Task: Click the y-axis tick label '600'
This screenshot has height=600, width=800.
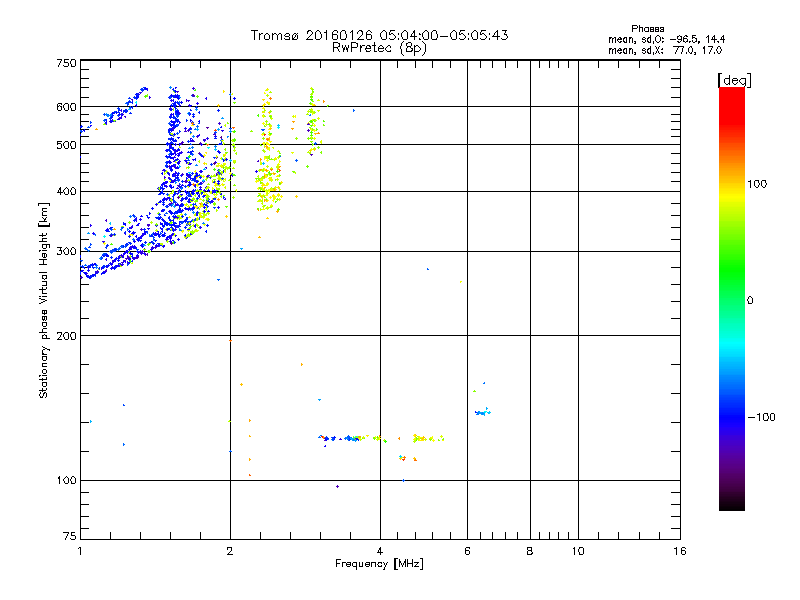Action: point(66,107)
